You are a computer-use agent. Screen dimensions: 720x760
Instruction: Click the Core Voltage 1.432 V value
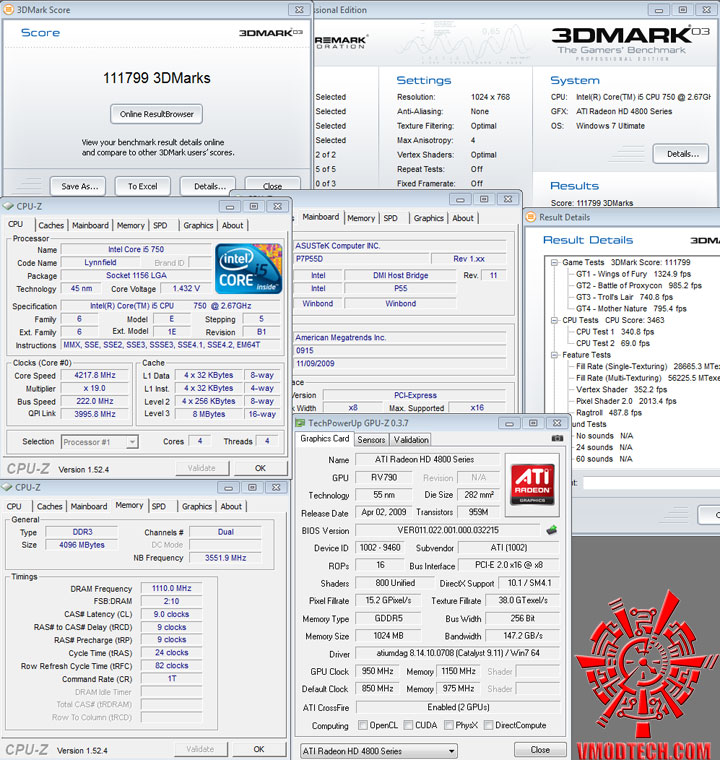[x=186, y=288]
